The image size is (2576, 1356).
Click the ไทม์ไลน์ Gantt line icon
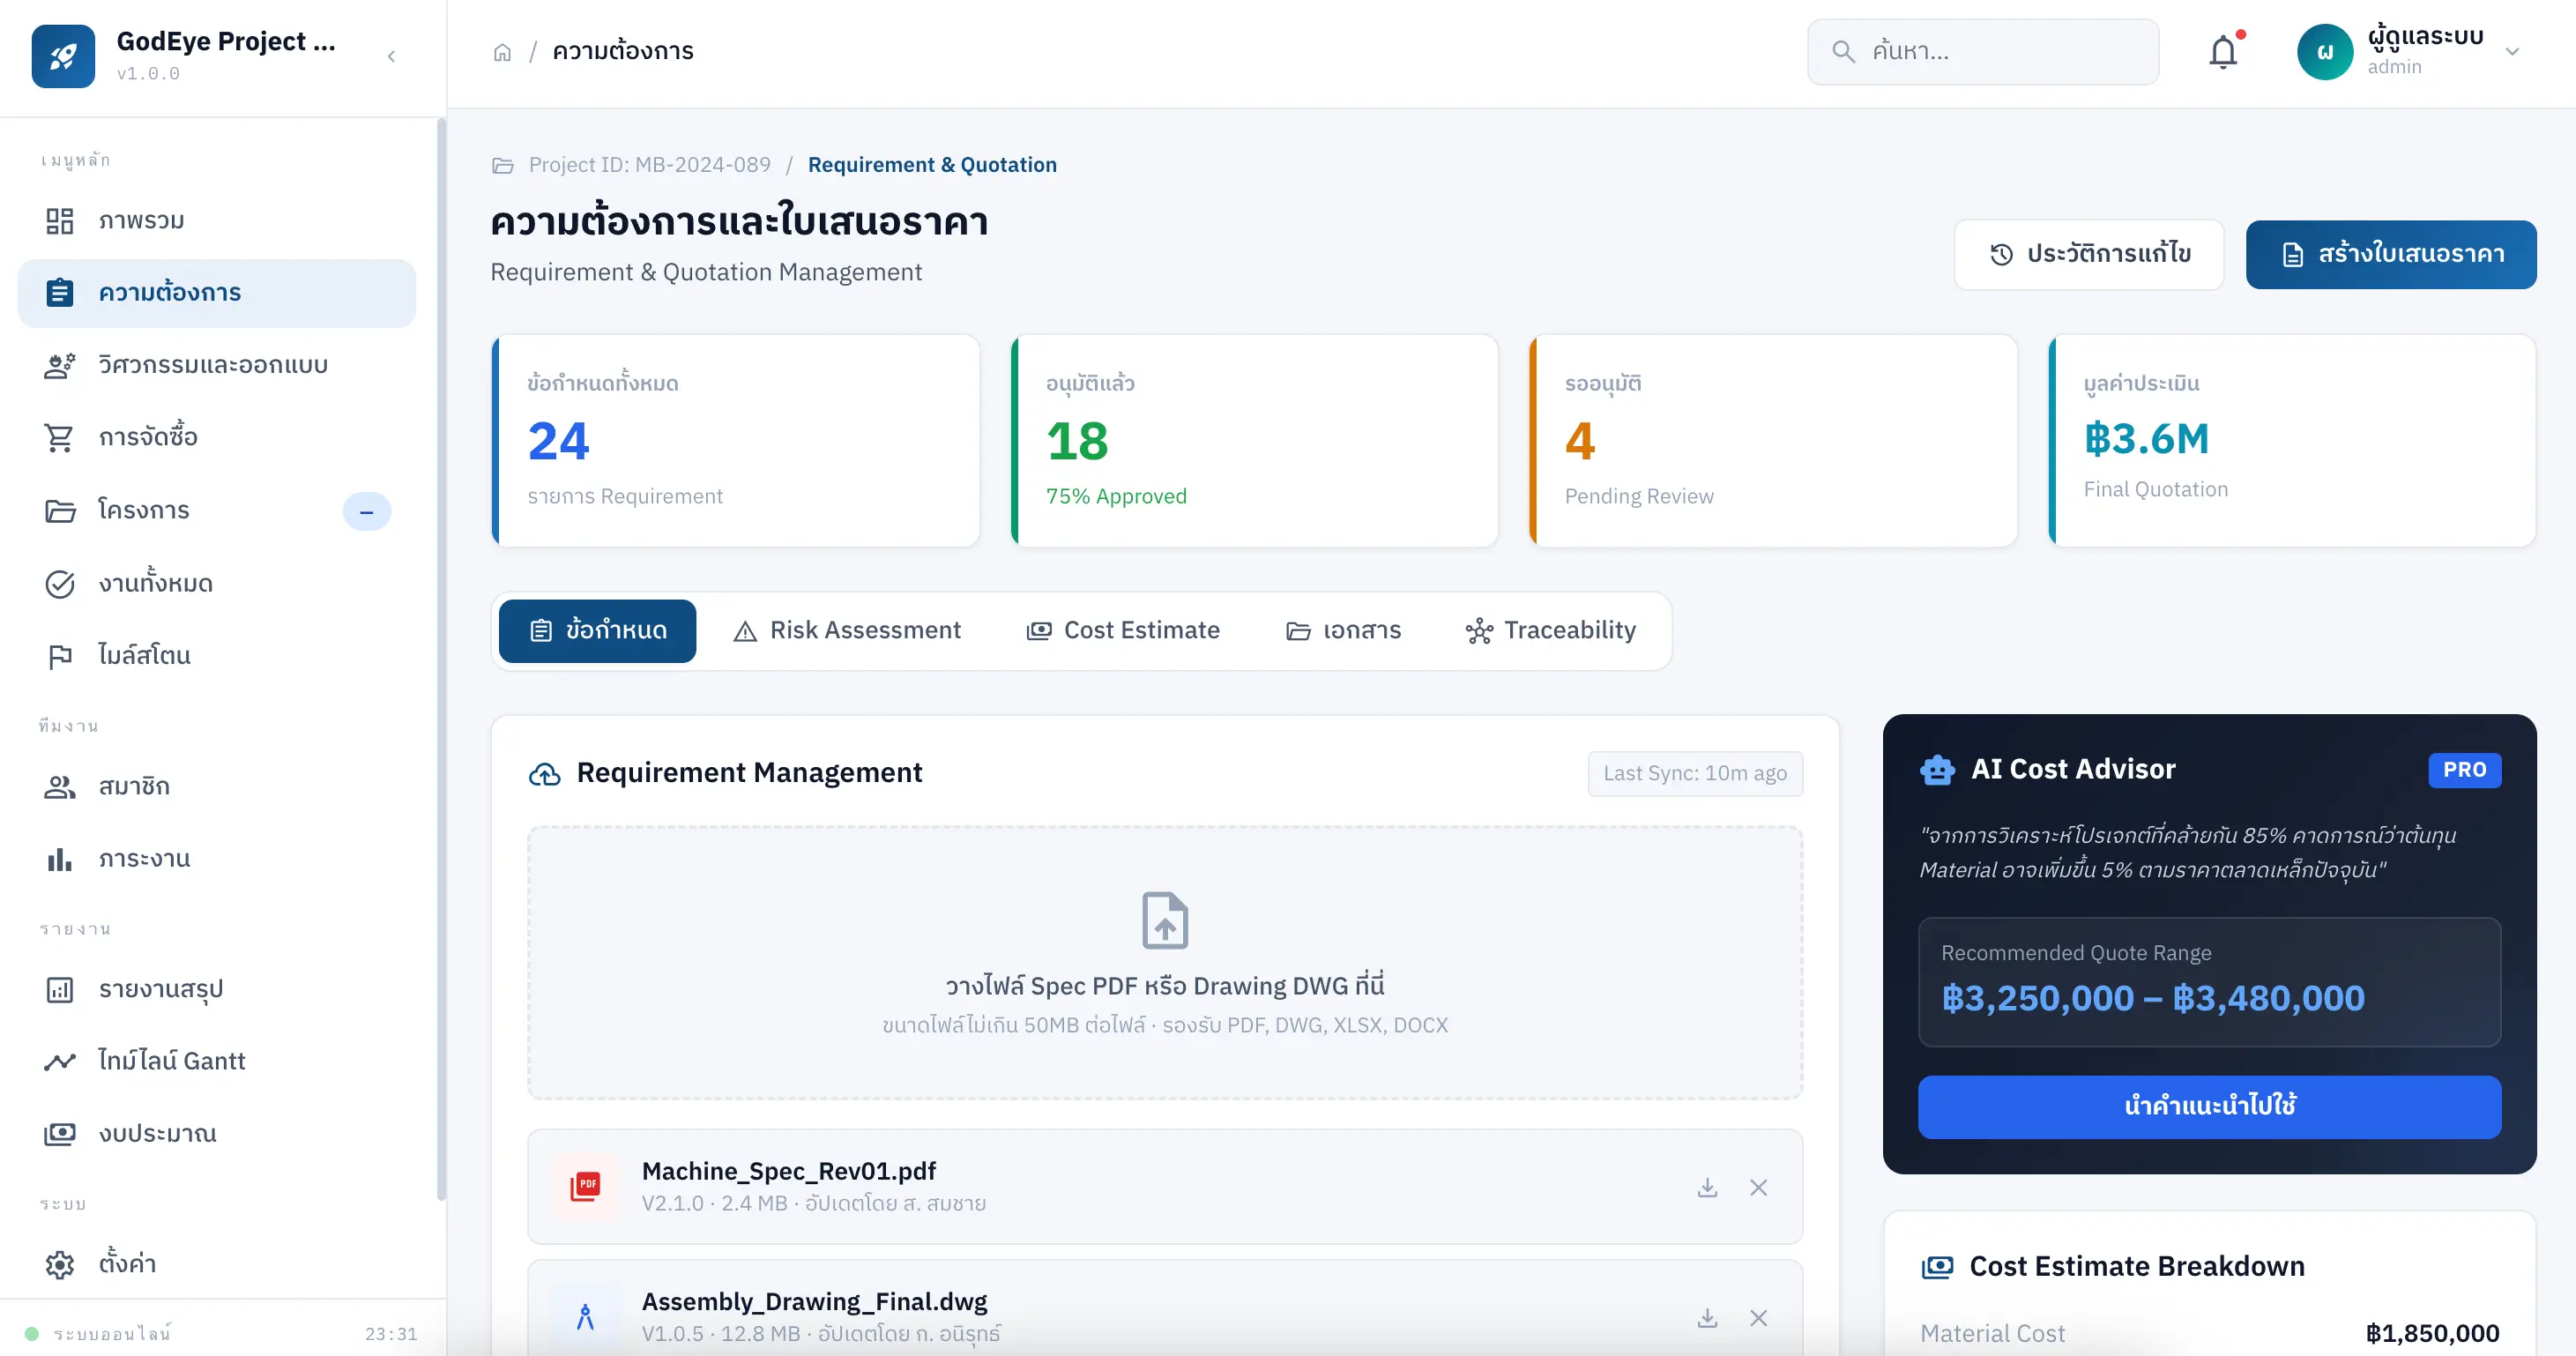pyautogui.click(x=60, y=1061)
